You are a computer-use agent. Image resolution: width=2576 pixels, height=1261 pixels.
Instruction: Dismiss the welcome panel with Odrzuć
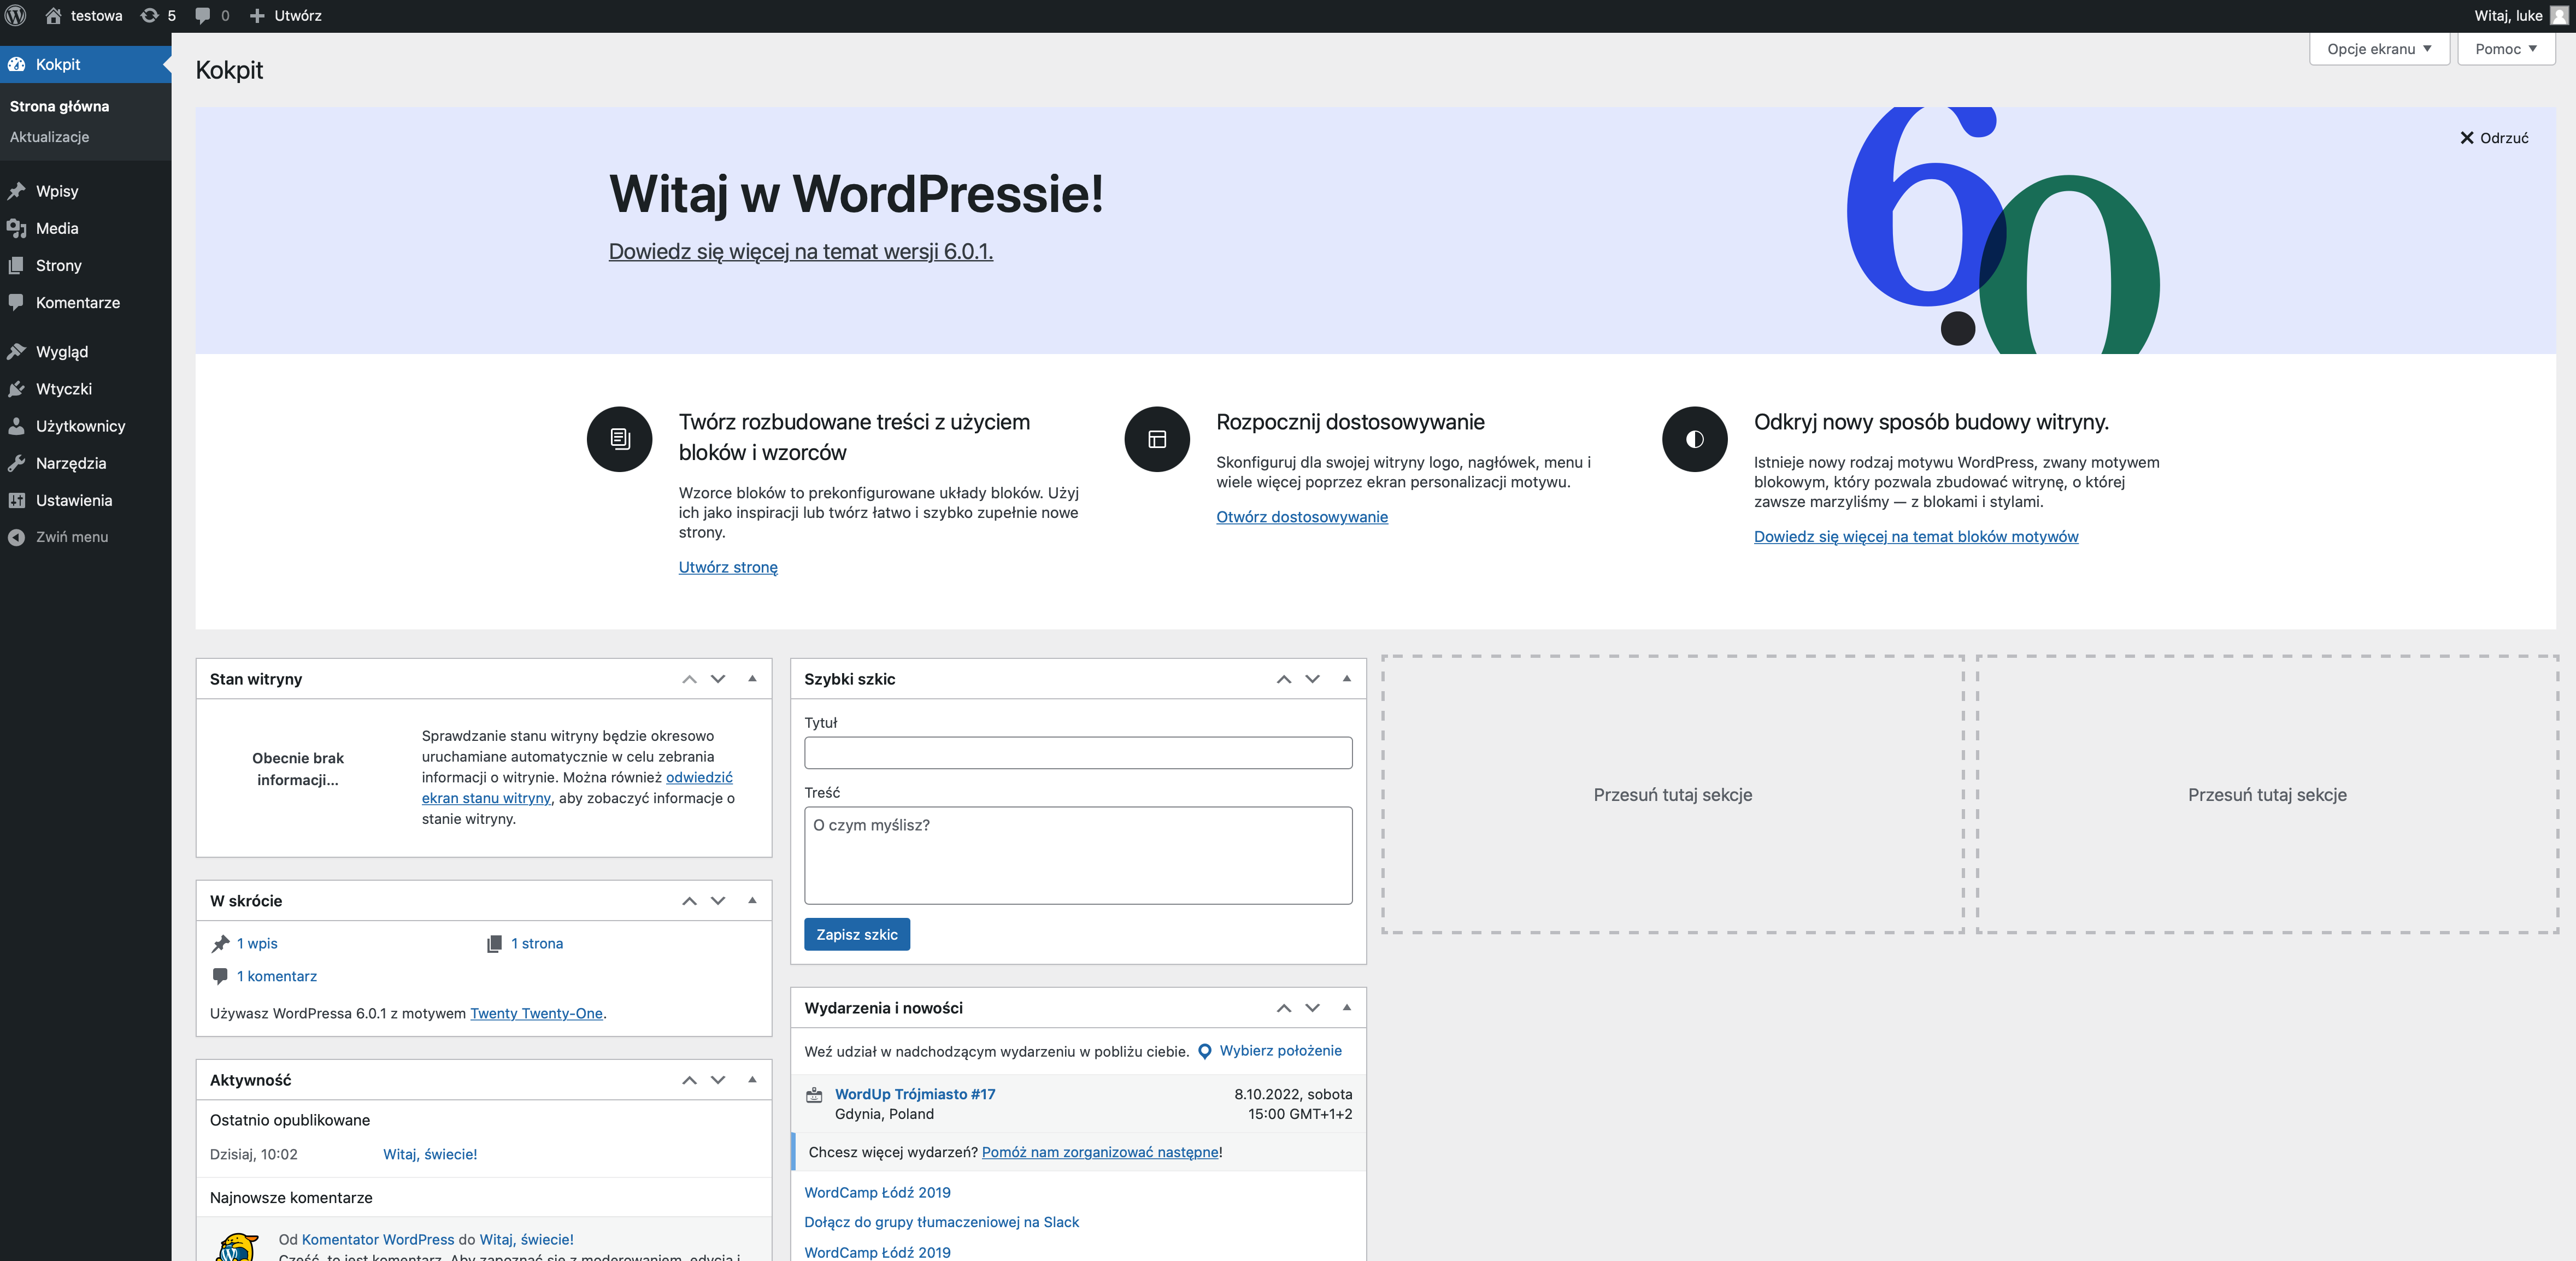pyautogui.click(x=2494, y=138)
